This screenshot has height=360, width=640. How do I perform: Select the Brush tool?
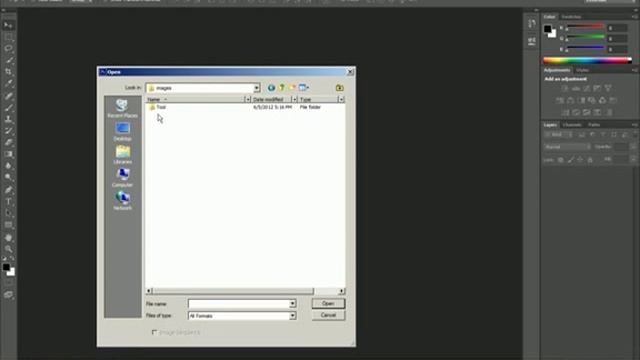[8, 107]
